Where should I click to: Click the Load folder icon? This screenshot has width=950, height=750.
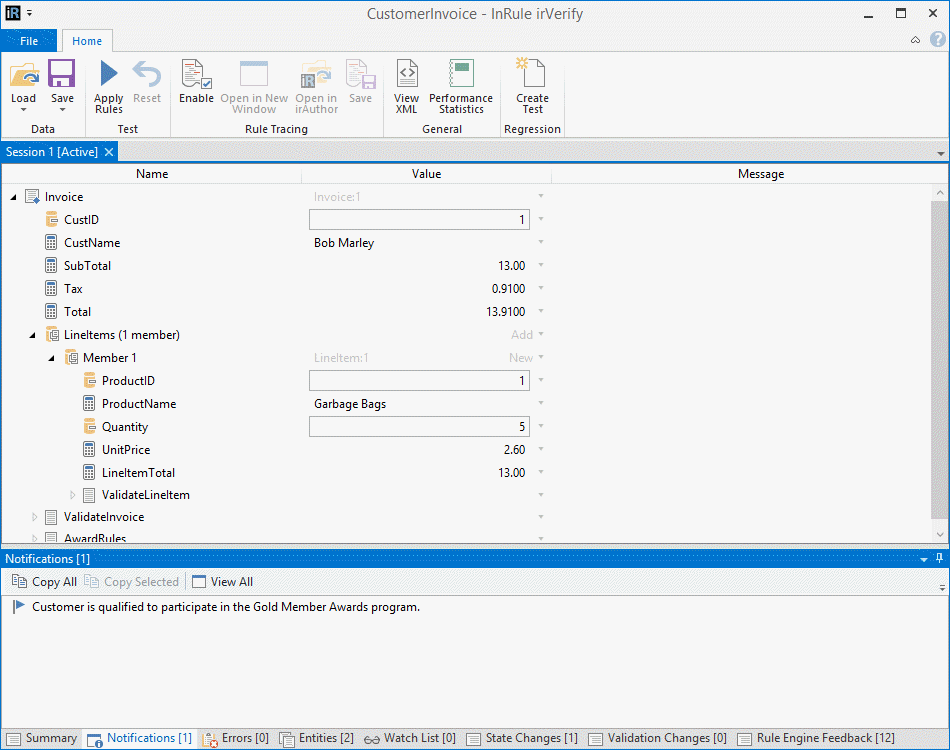pos(23,74)
